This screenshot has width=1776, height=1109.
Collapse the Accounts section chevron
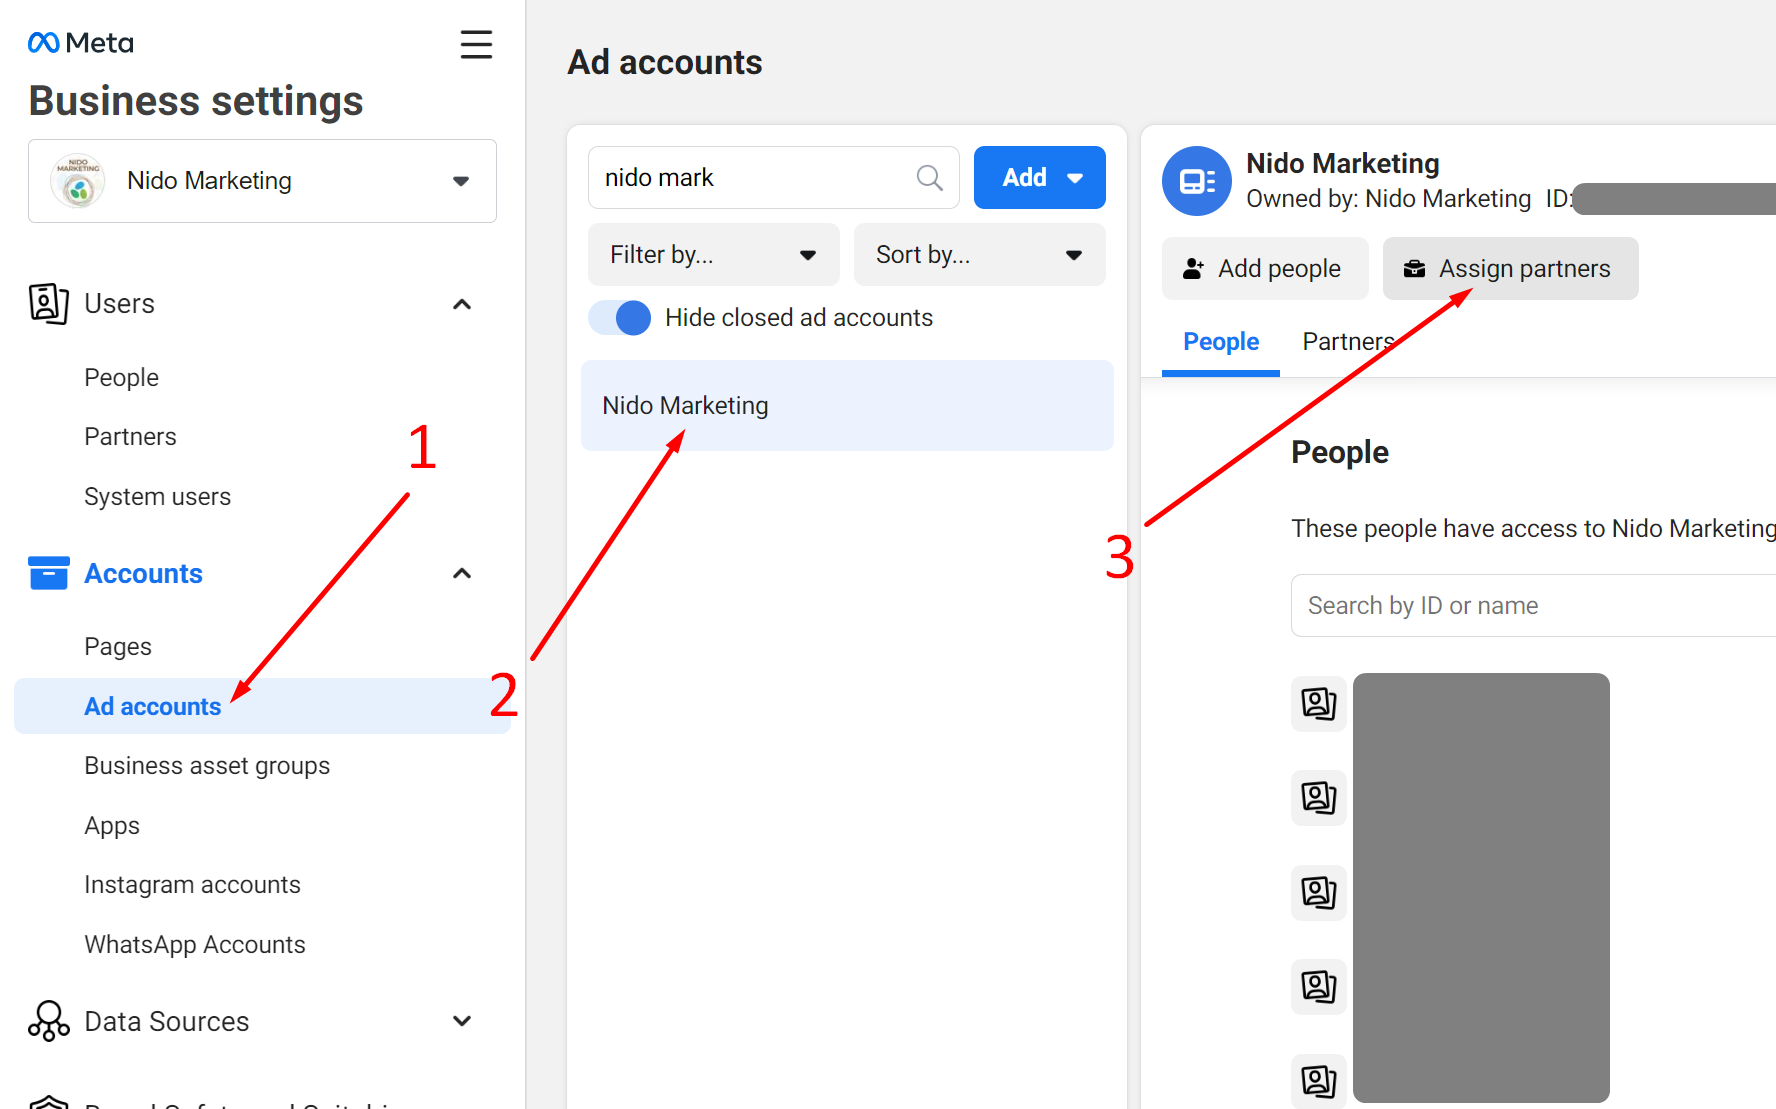tap(462, 573)
